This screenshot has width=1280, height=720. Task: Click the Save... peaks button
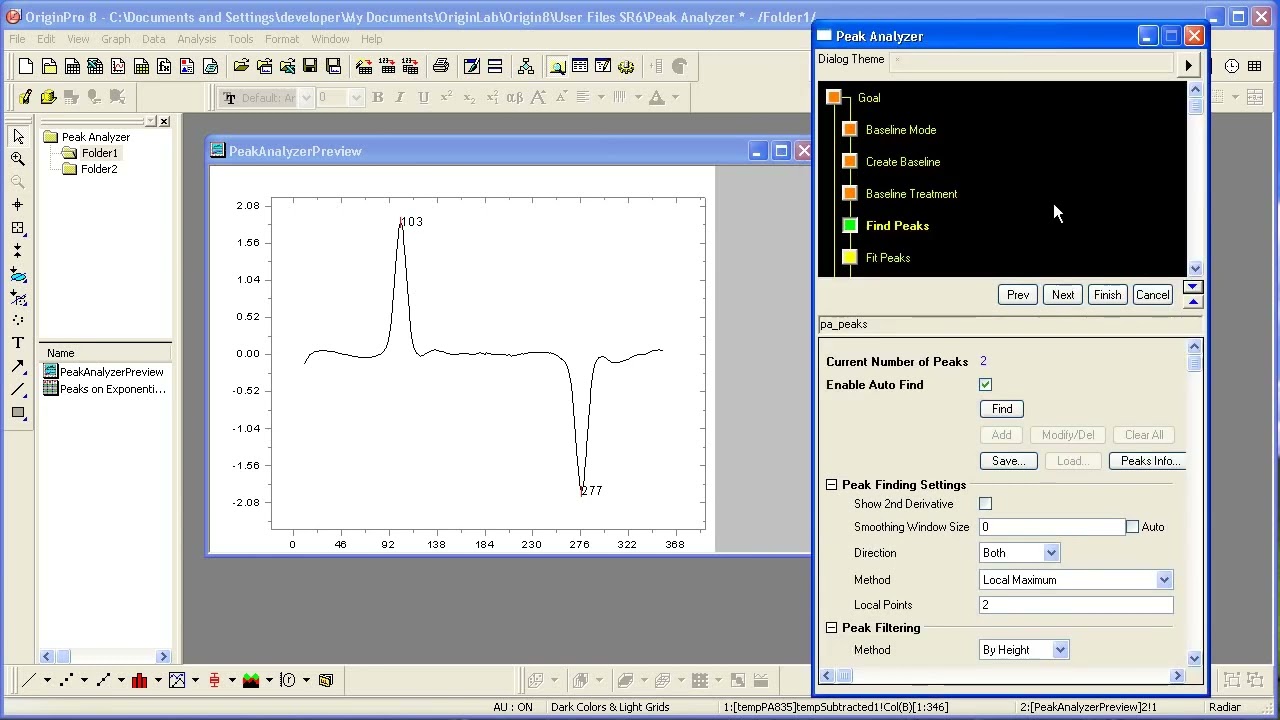1008,461
